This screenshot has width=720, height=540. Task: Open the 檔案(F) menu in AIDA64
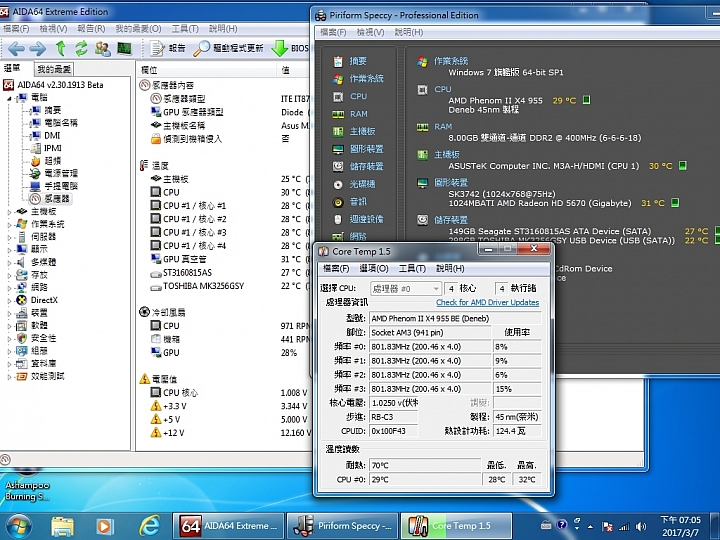pos(16,29)
